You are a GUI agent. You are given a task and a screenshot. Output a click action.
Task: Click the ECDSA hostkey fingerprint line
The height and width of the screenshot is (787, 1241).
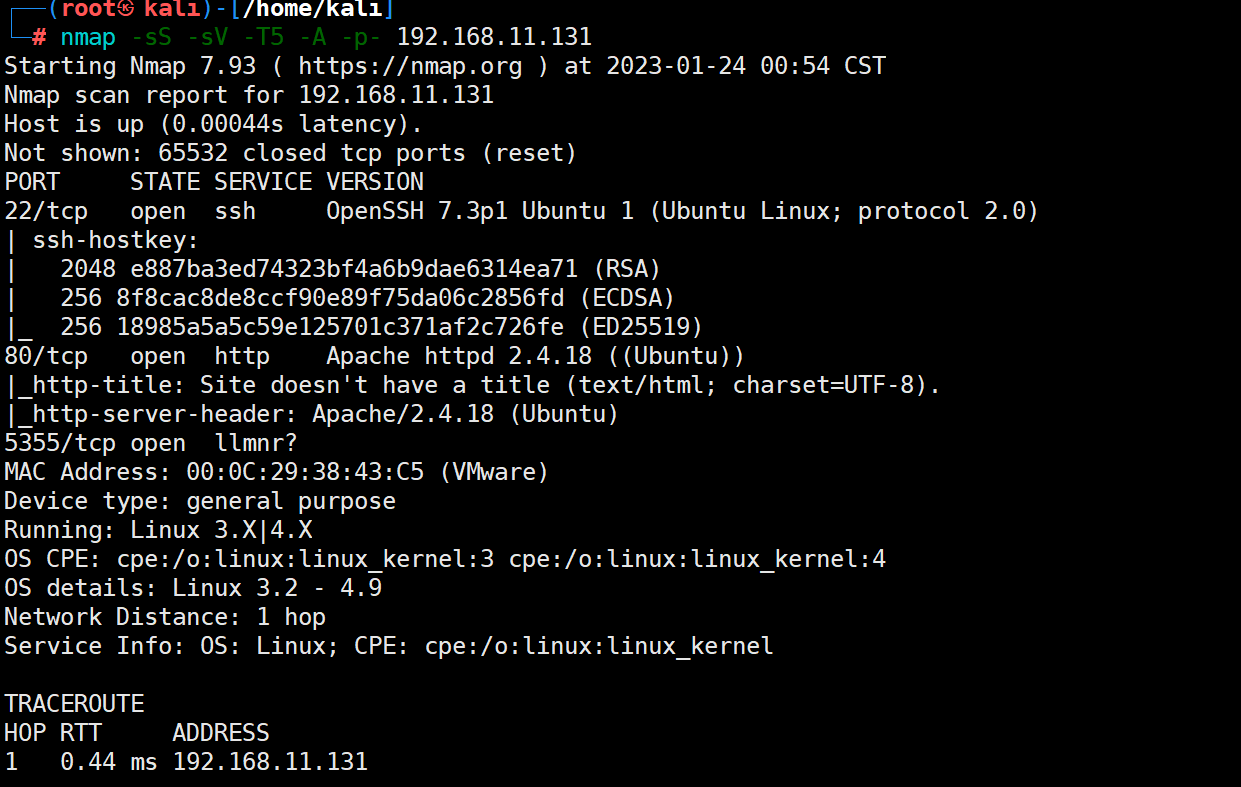[367, 299]
